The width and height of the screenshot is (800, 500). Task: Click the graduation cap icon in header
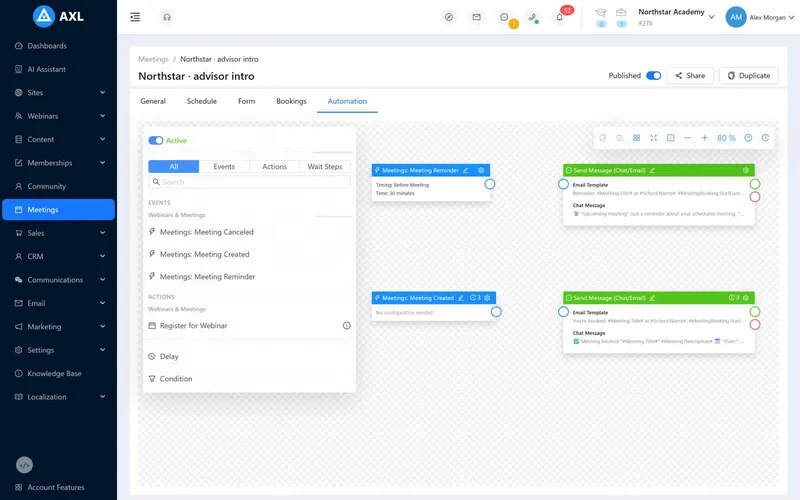(601, 13)
